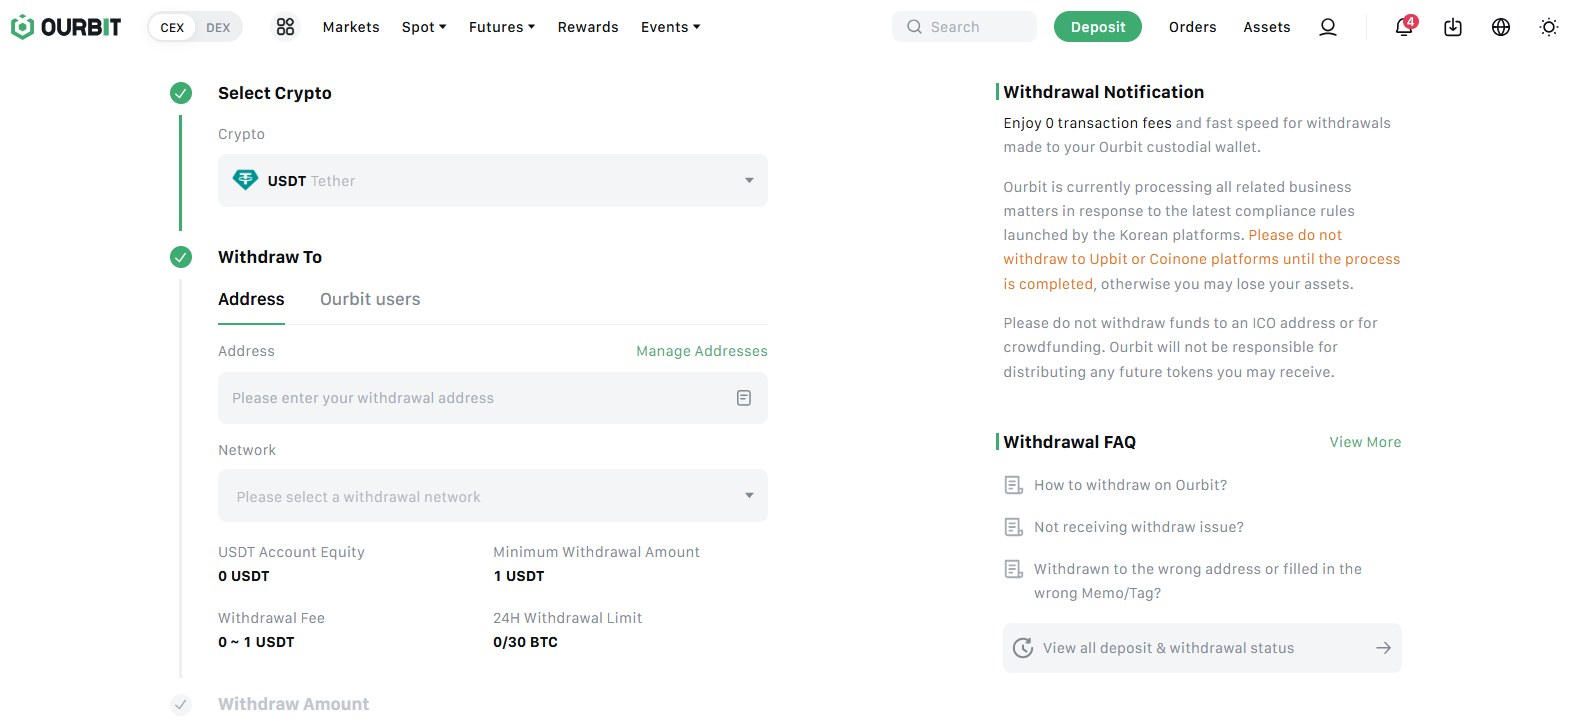This screenshot has height=723, width=1576.
Task: Click the Ourbit logo
Action: point(66,27)
